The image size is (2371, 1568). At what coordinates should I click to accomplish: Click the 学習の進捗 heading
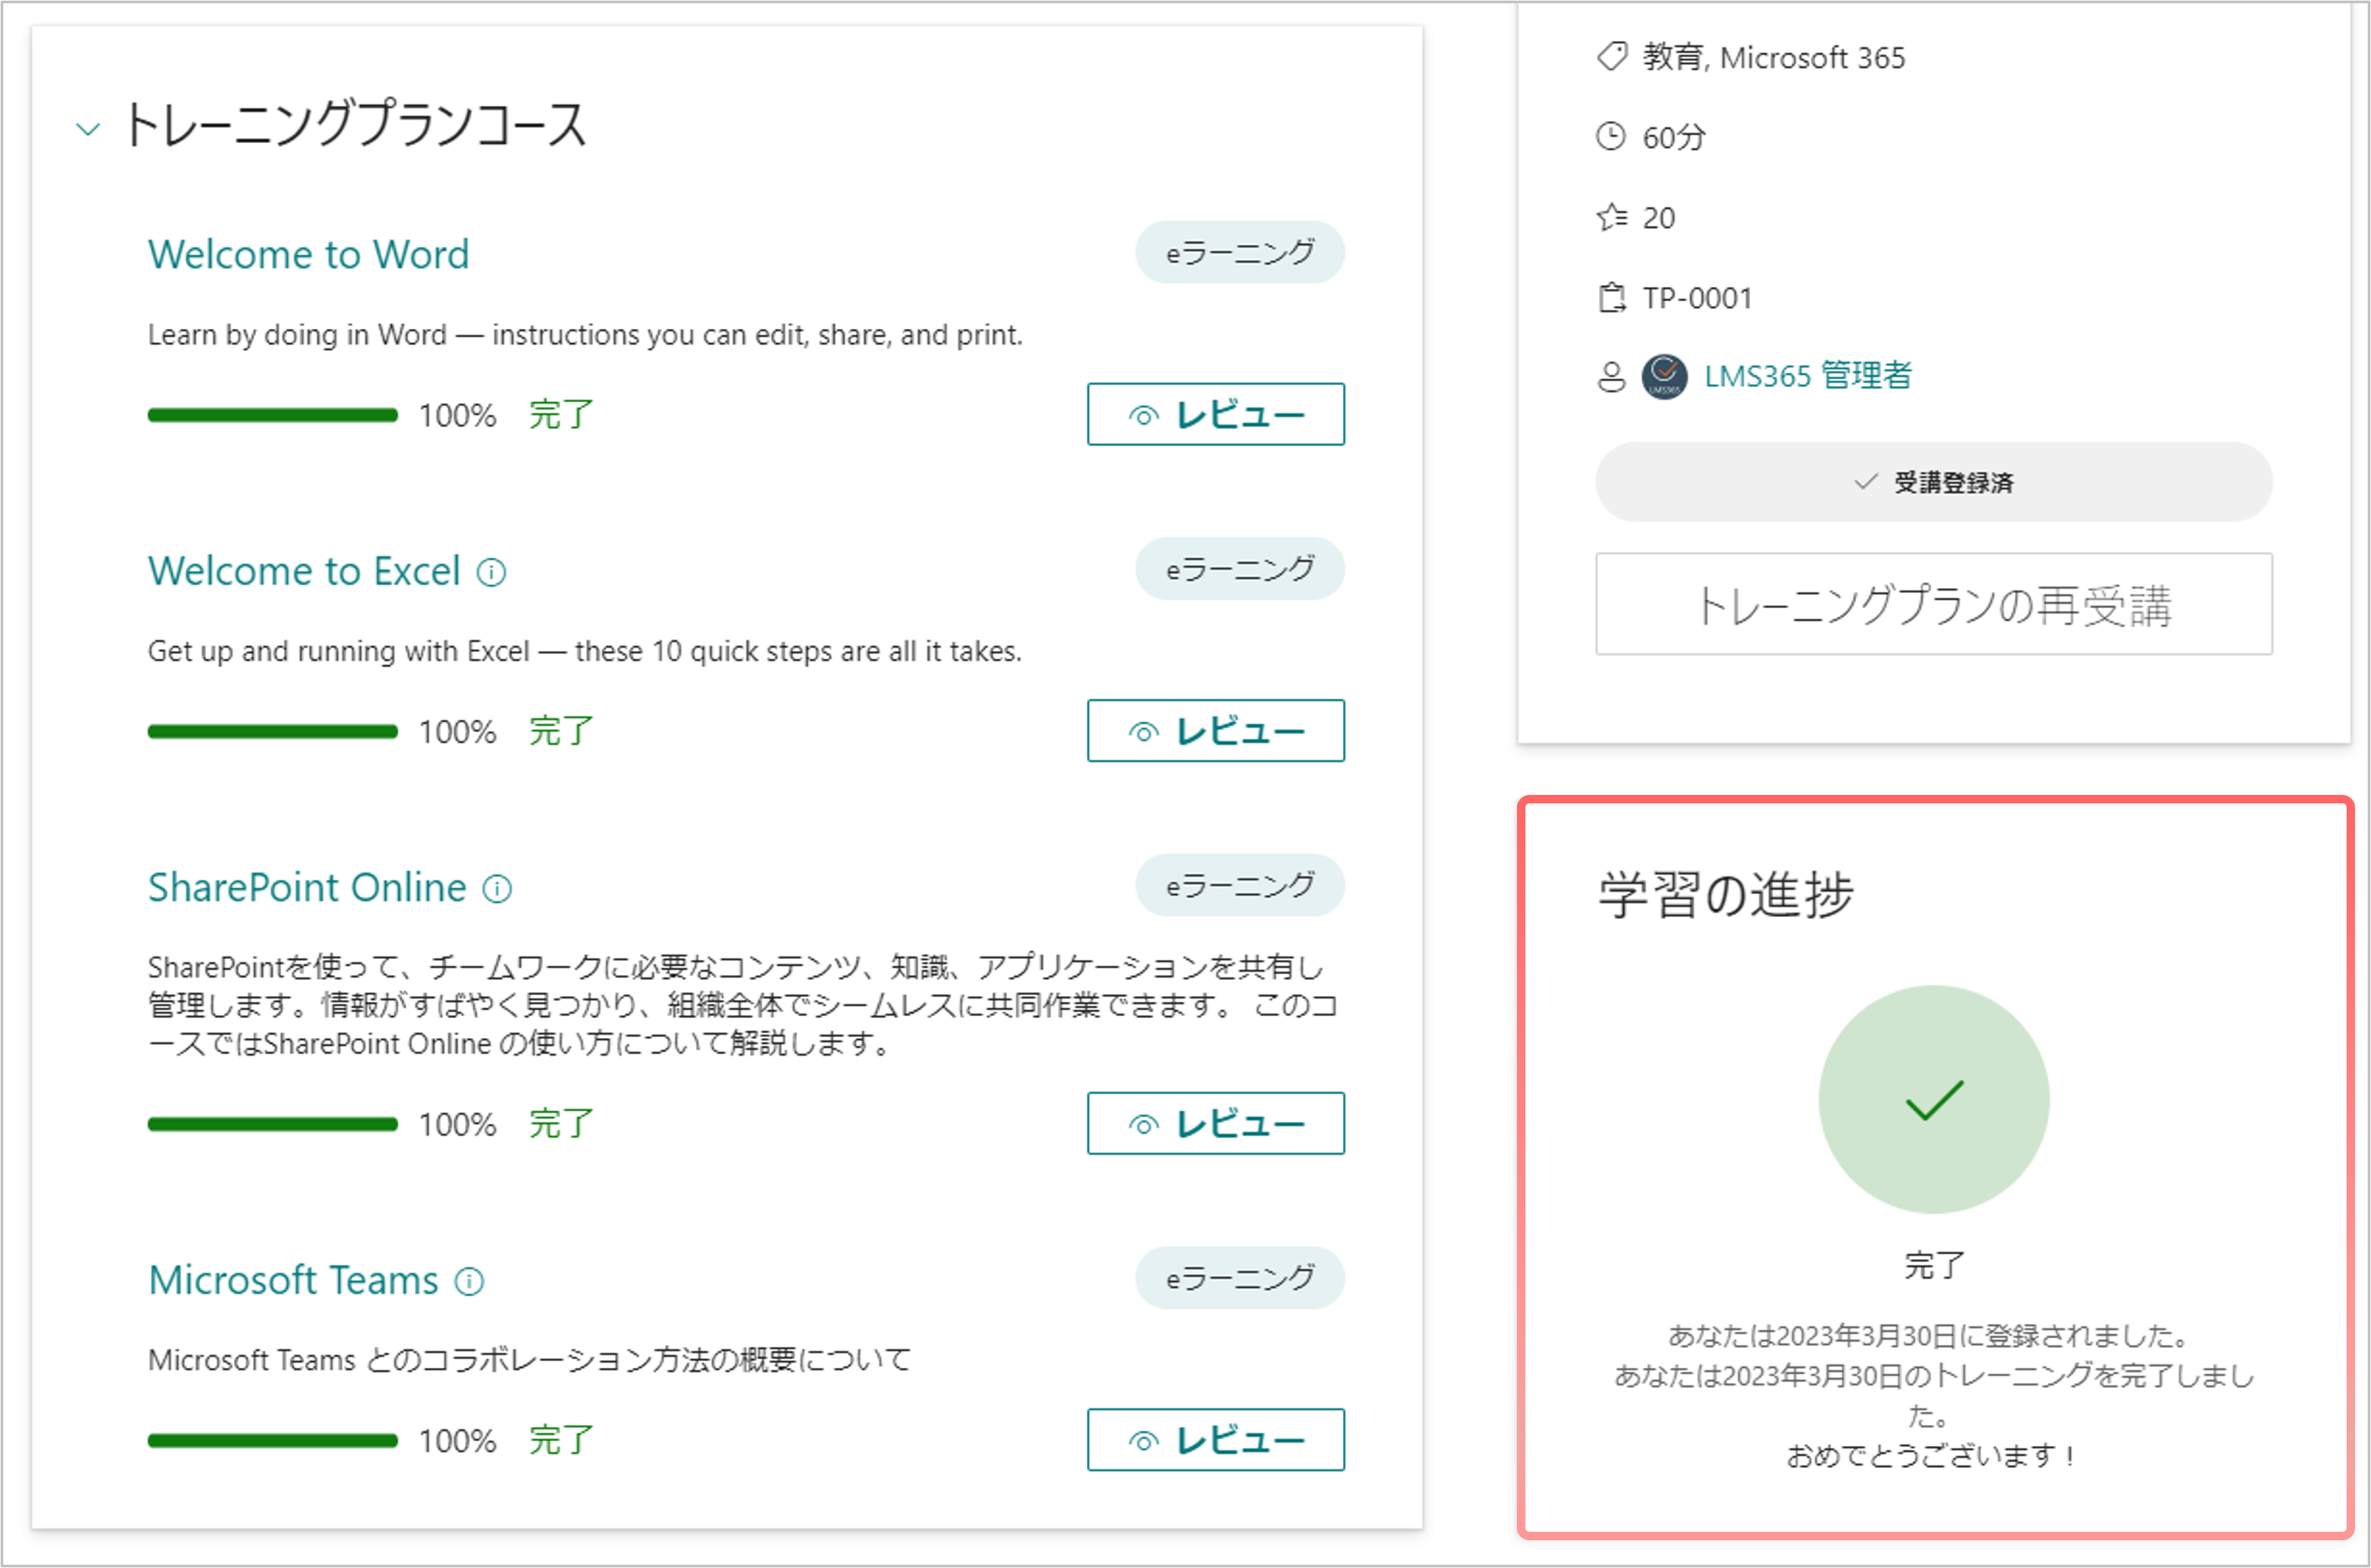pos(1725,894)
